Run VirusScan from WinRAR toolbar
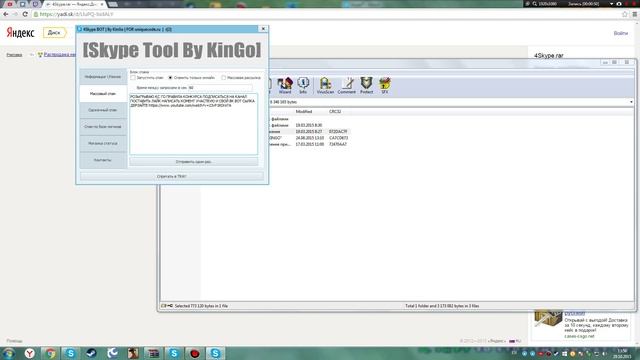Screen dimensions: 640x360 [325, 86]
